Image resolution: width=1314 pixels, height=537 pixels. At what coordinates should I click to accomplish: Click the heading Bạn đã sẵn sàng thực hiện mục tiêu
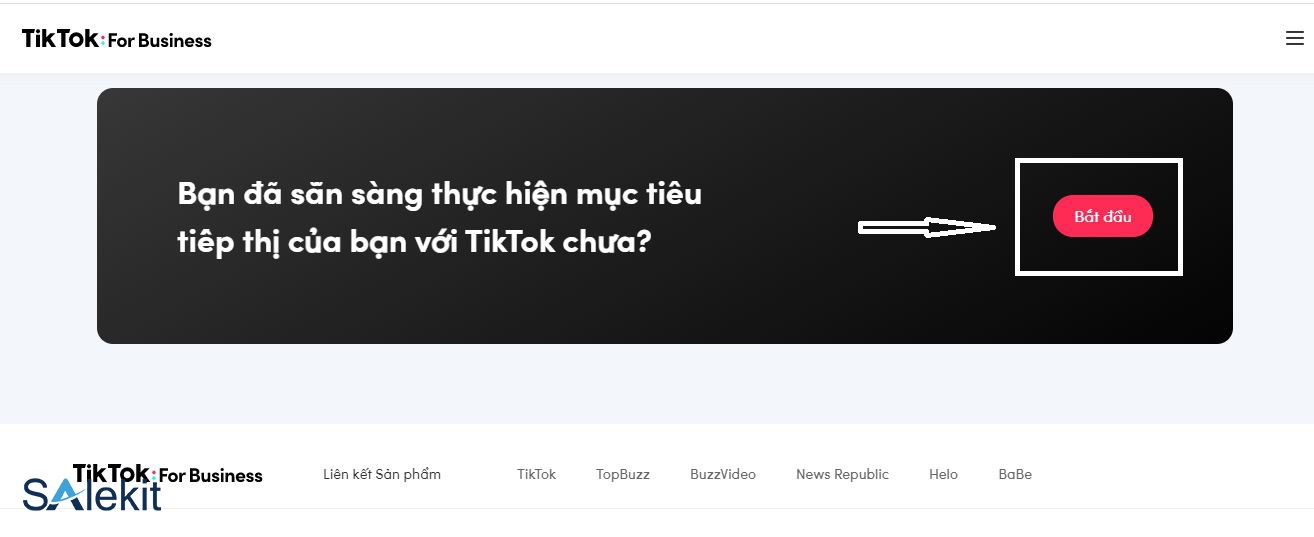pos(440,194)
